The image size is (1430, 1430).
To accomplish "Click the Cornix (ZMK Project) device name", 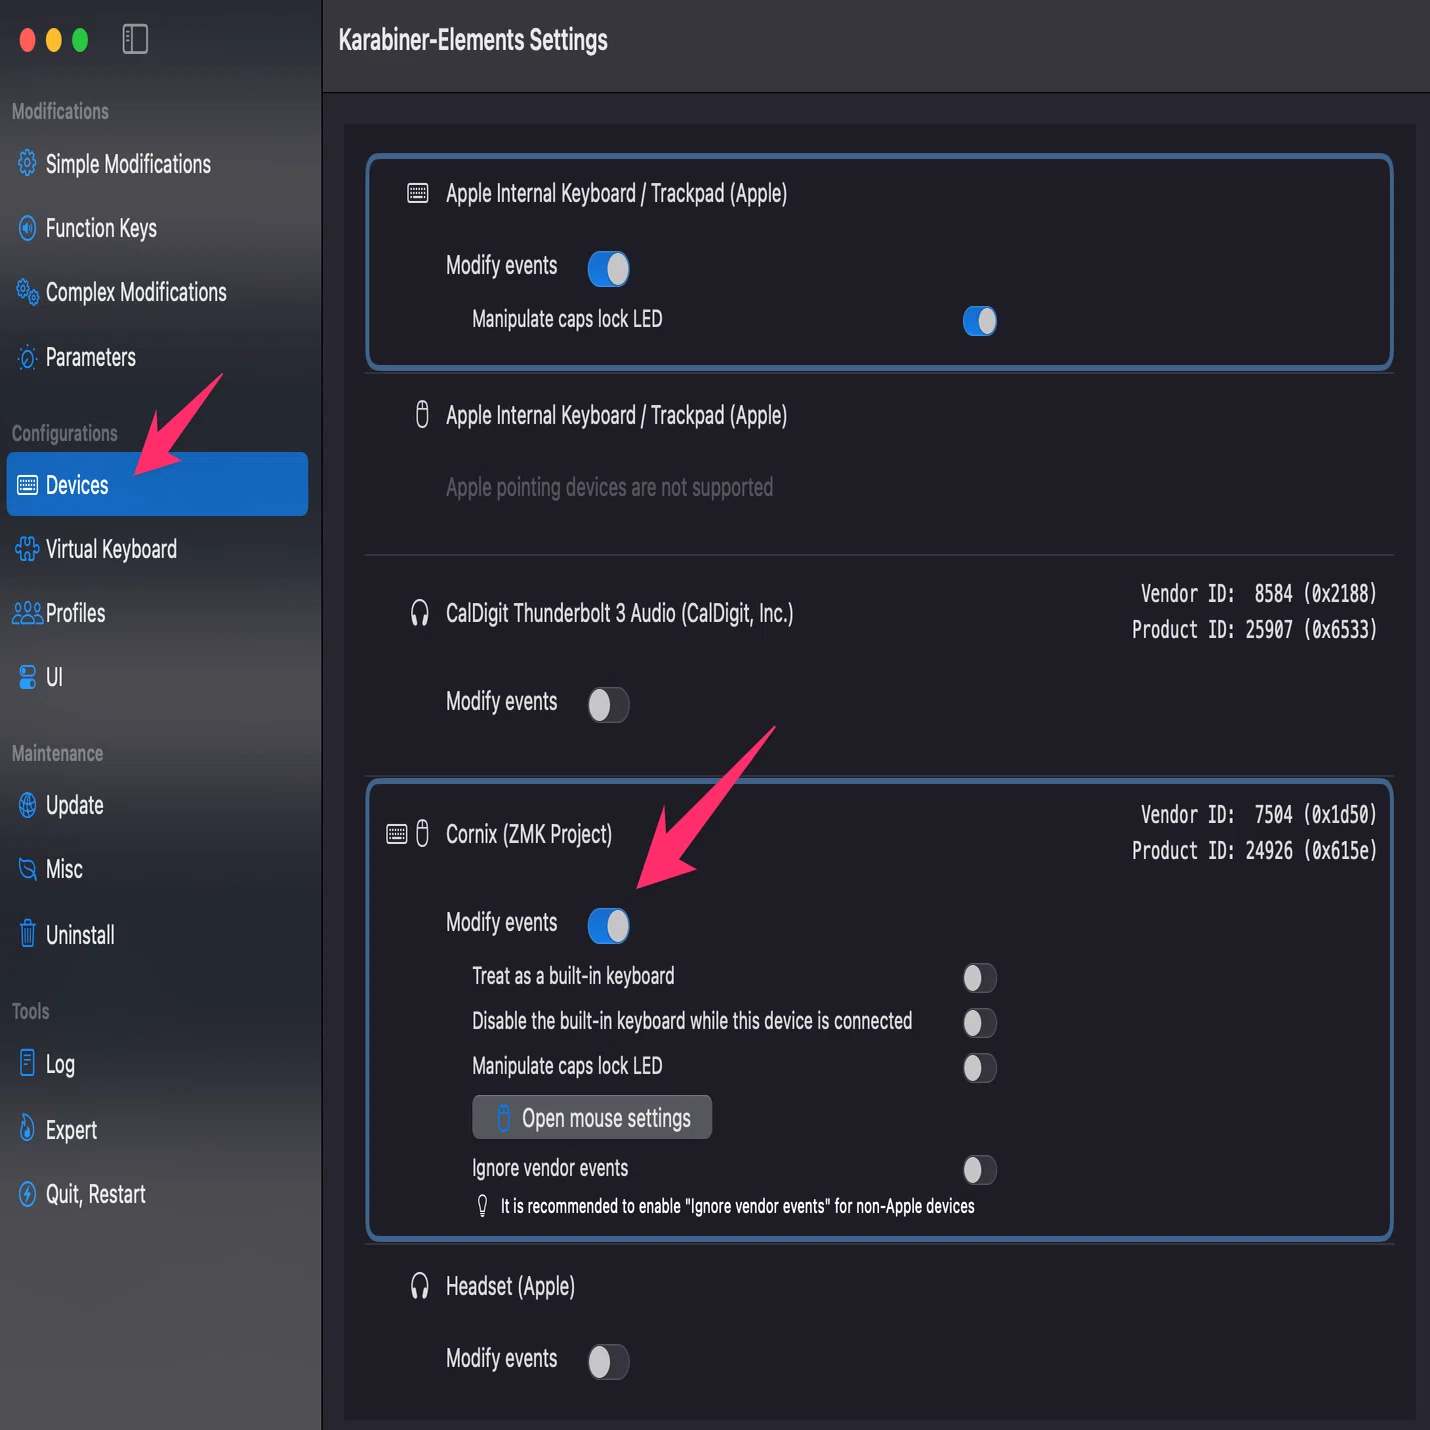I will (x=529, y=834).
